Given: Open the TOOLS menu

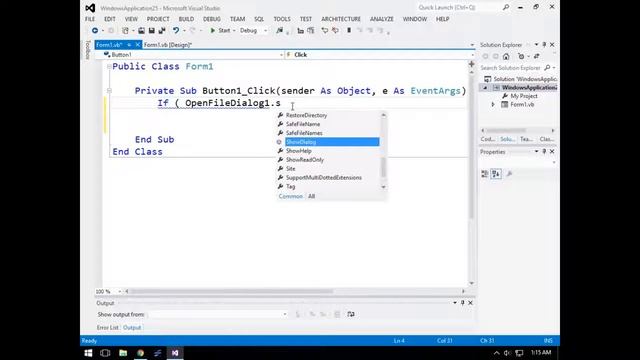Looking at the screenshot, I should 282,19.
